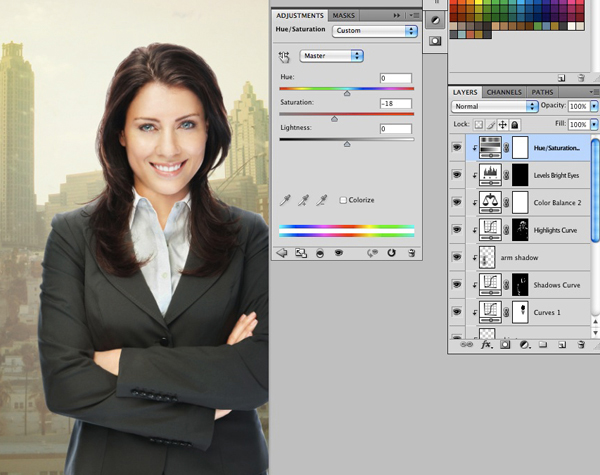Toggle visibility of arm shadow layer
Screen dimensions: 600x475
tap(457, 257)
